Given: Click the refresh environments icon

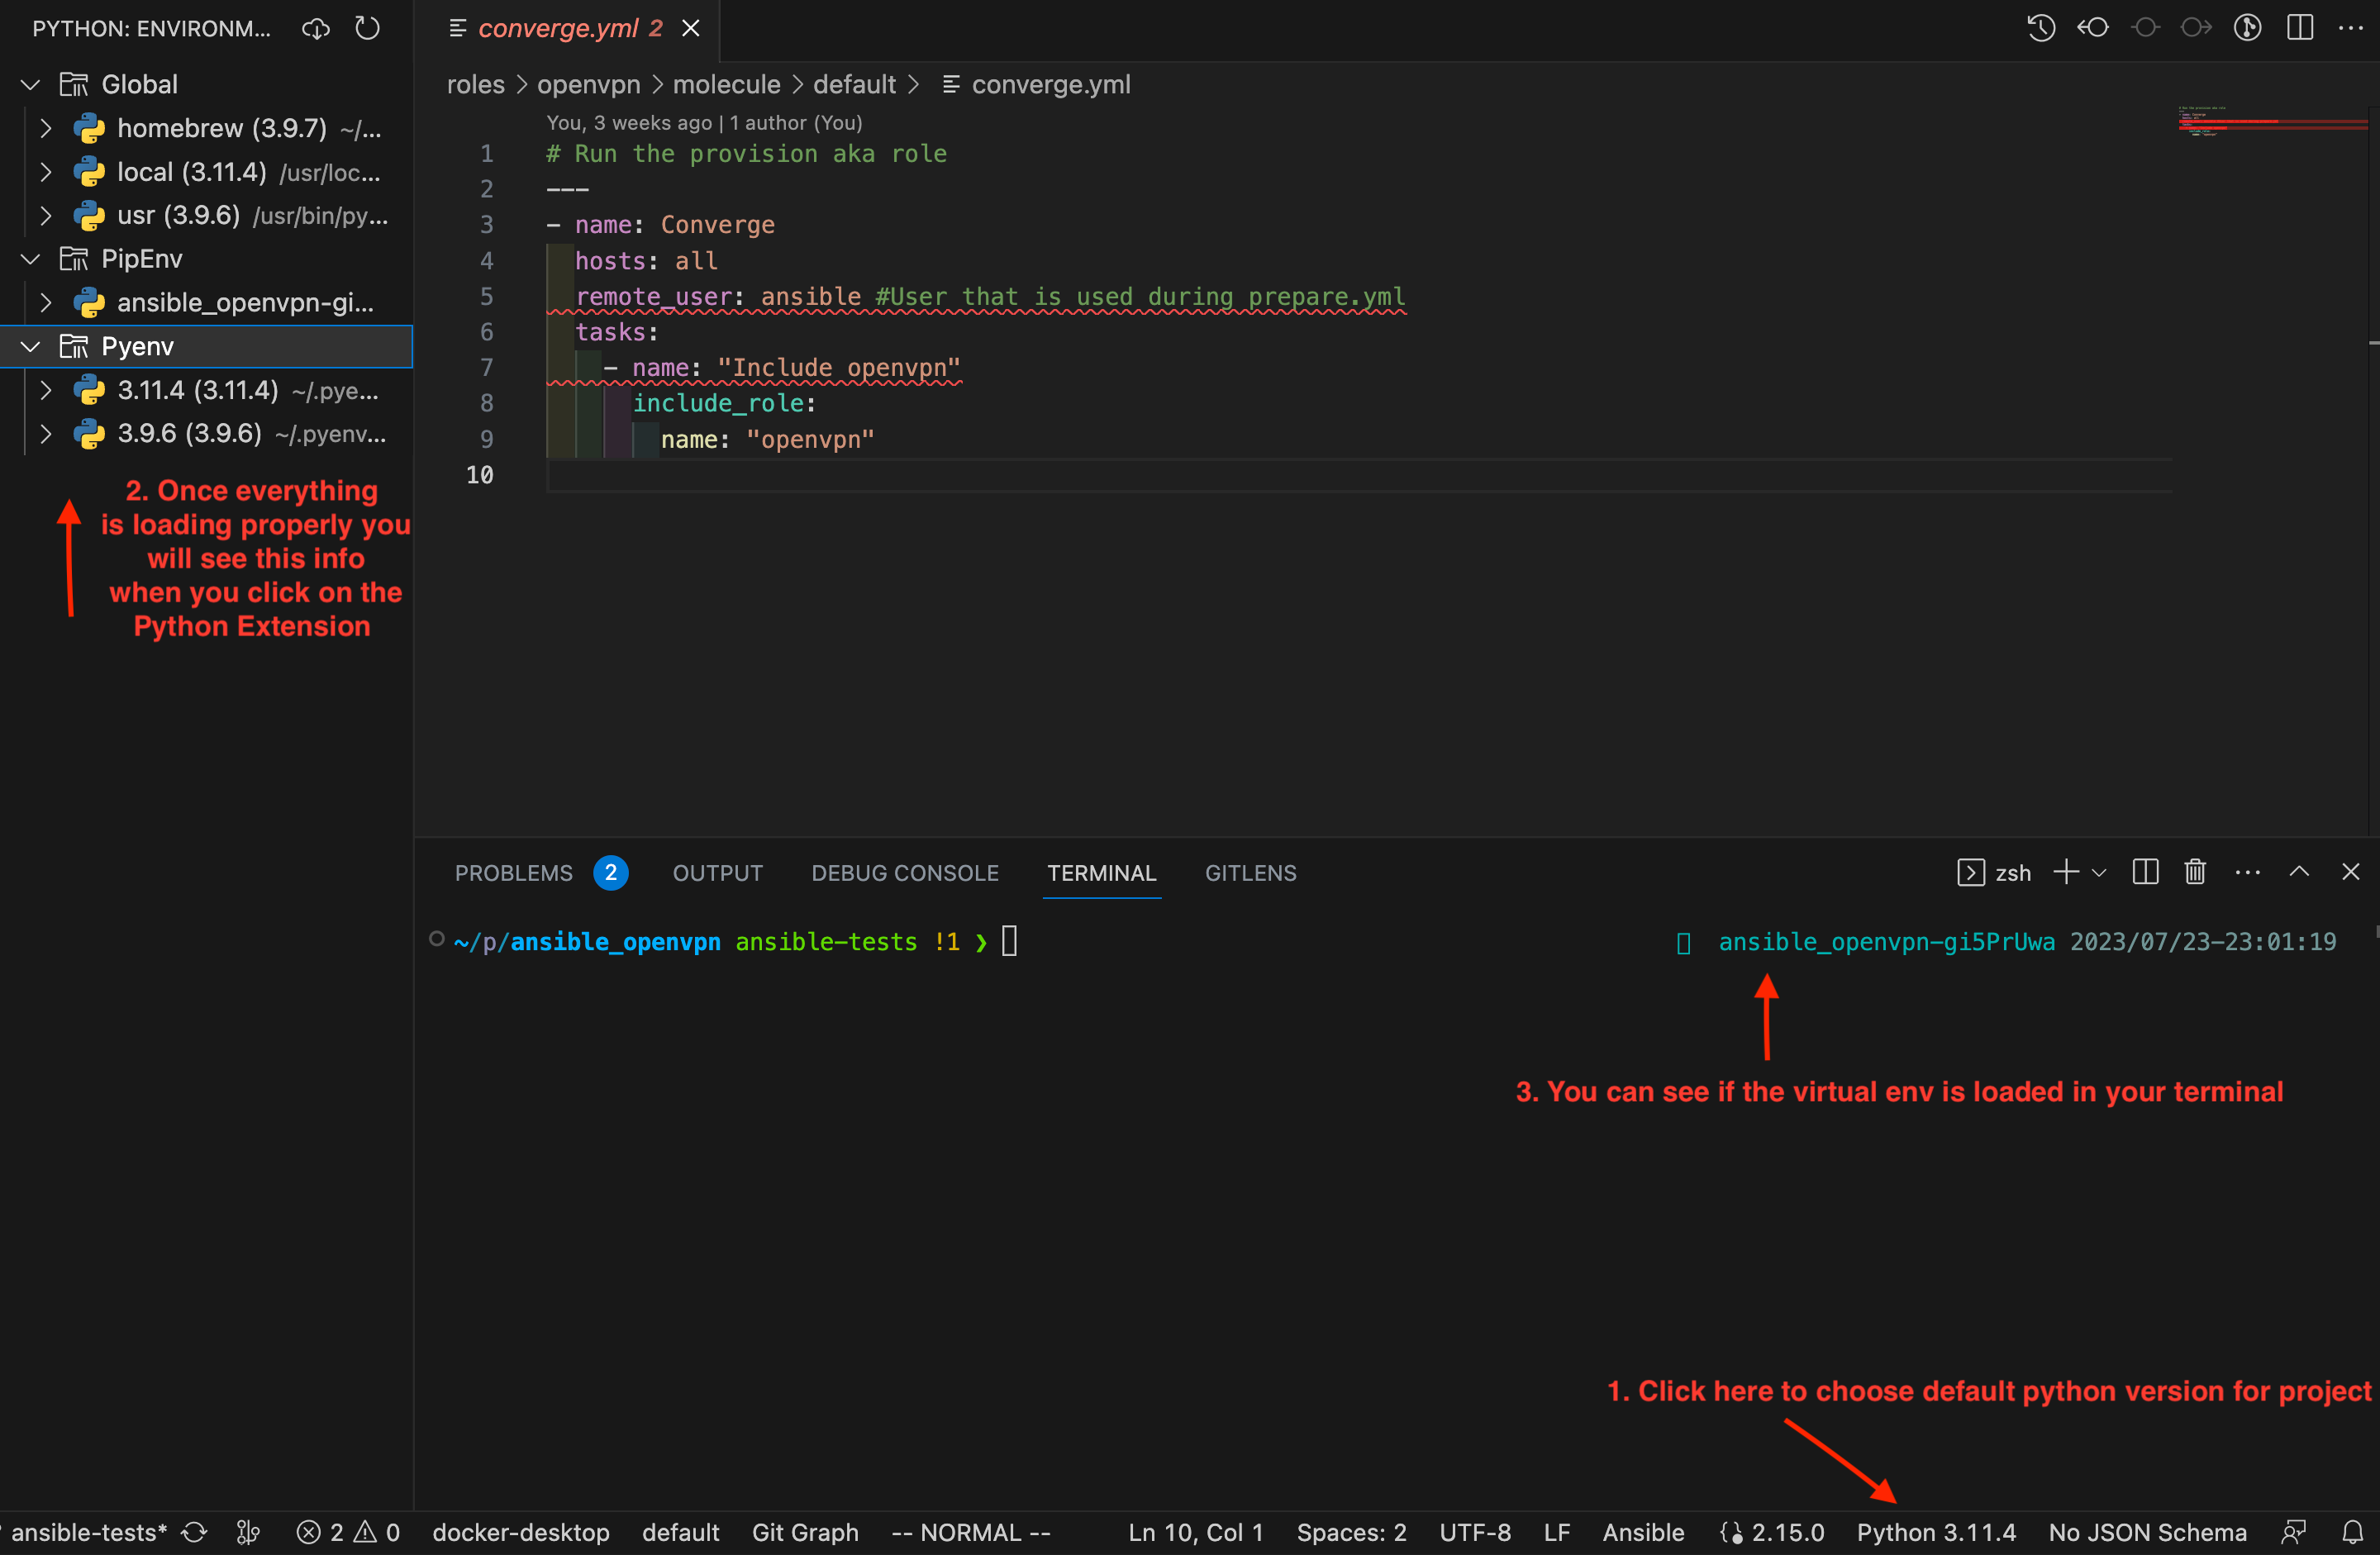Looking at the screenshot, I should click(367, 28).
